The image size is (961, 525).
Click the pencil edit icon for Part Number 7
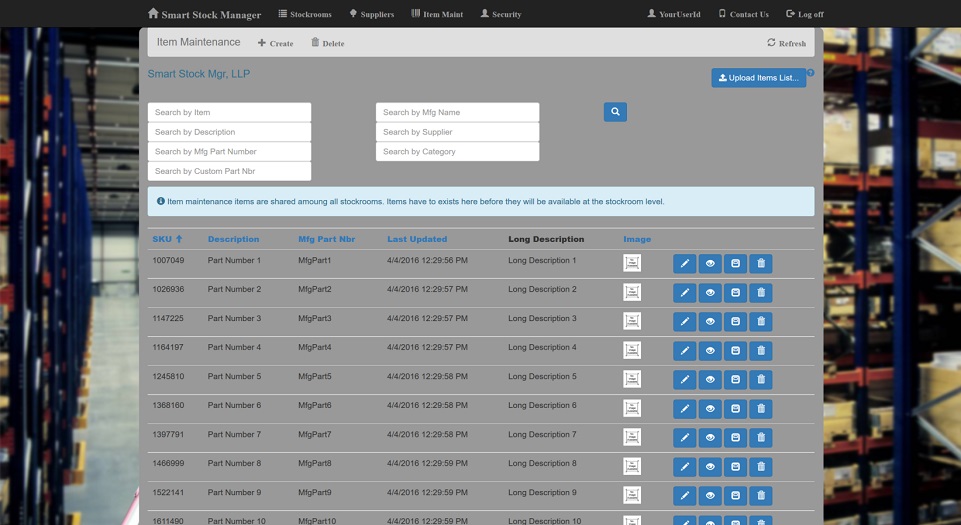684,438
